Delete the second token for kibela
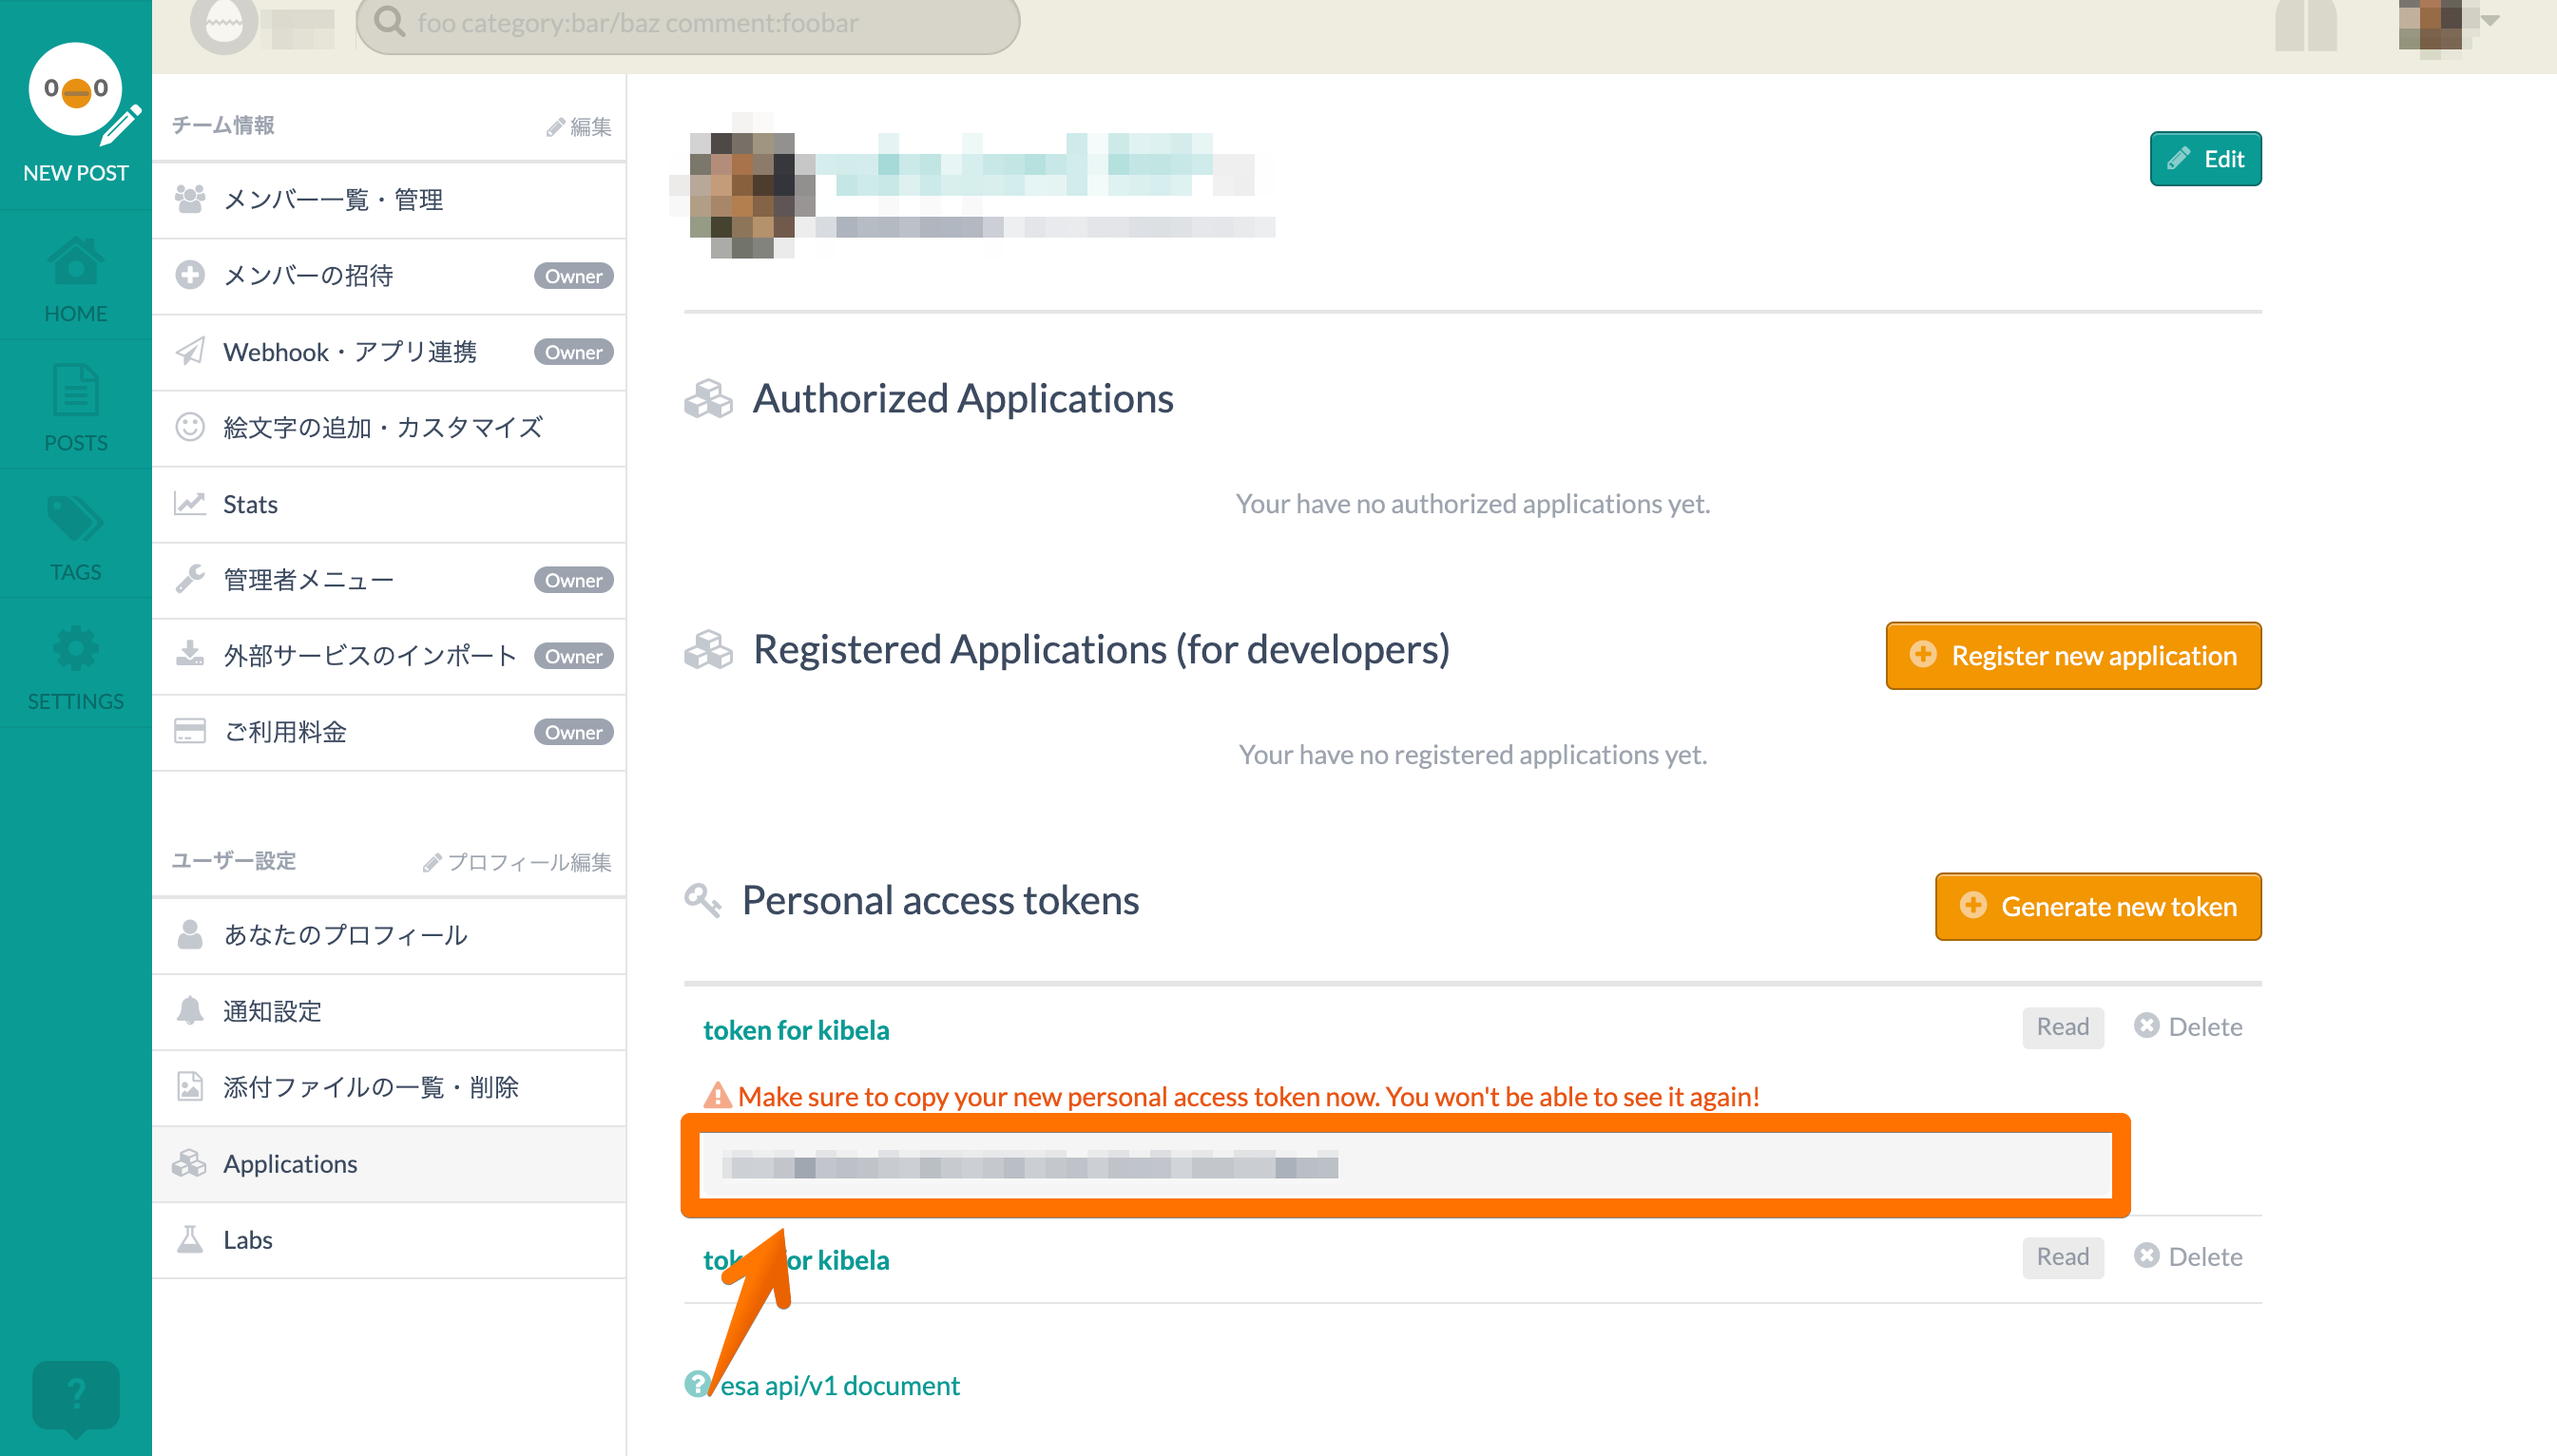 pos(2188,1257)
